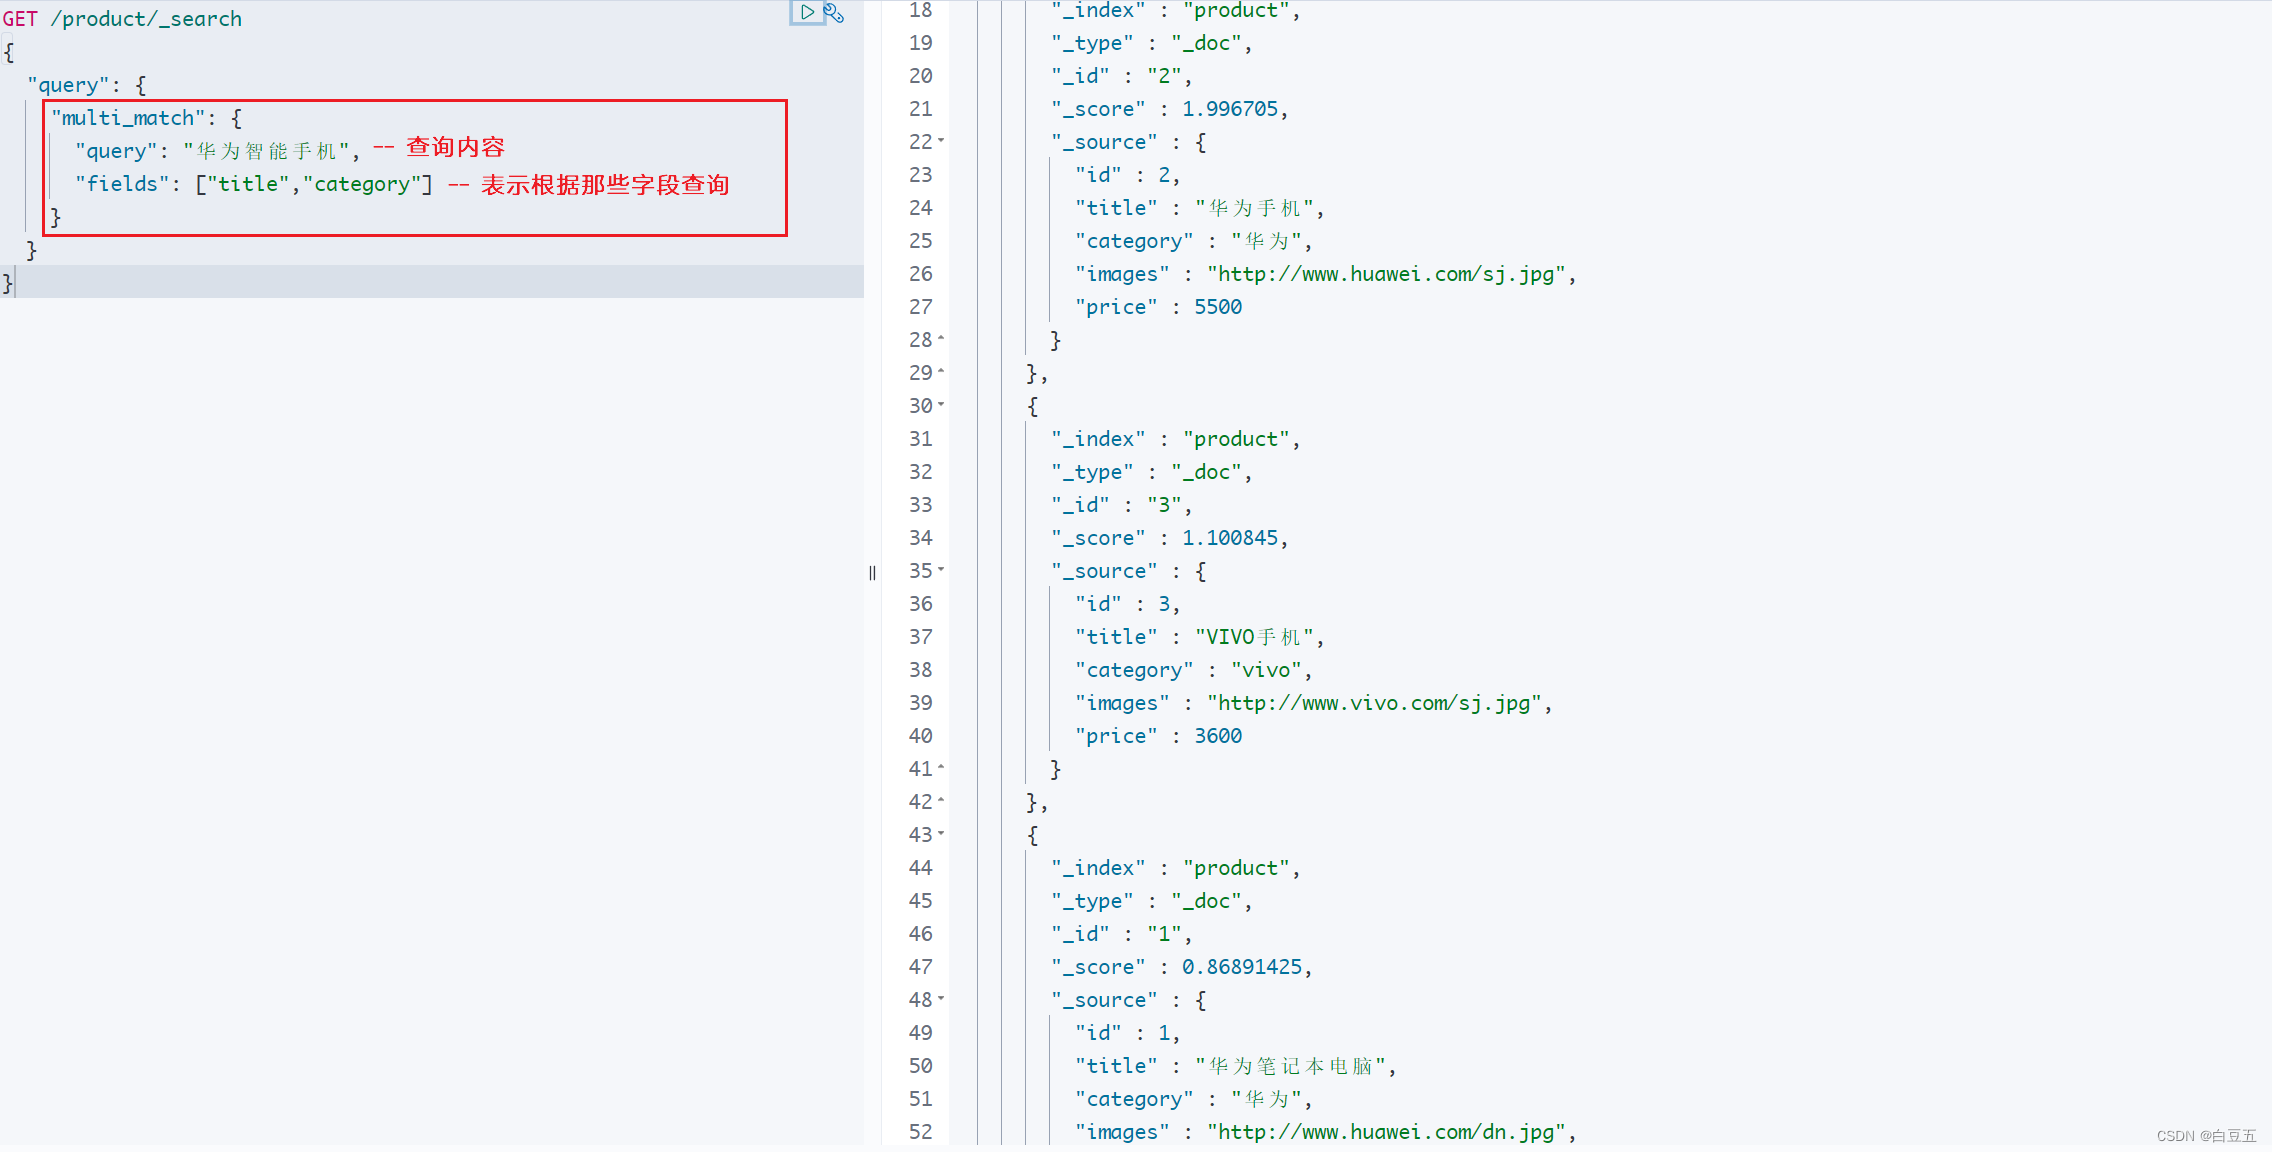This screenshot has width=2272, height=1152.
Task: Click the "_id" : "3" line
Action: click(x=1121, y=505)
